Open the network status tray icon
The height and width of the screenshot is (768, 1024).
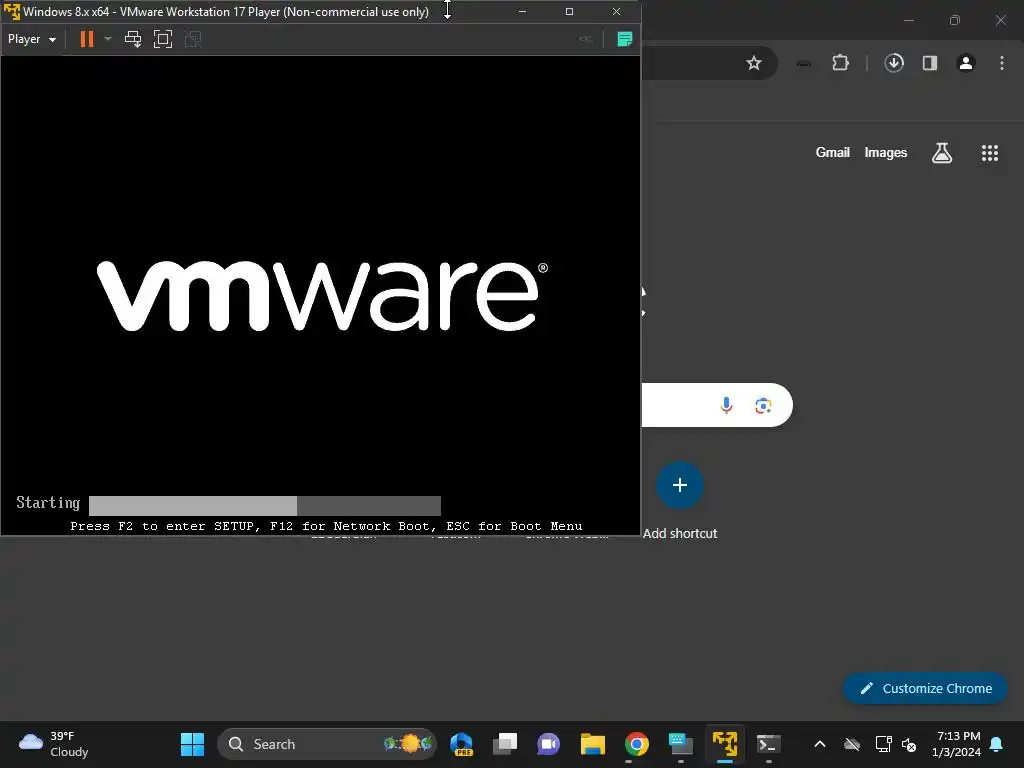coord(883,744)
